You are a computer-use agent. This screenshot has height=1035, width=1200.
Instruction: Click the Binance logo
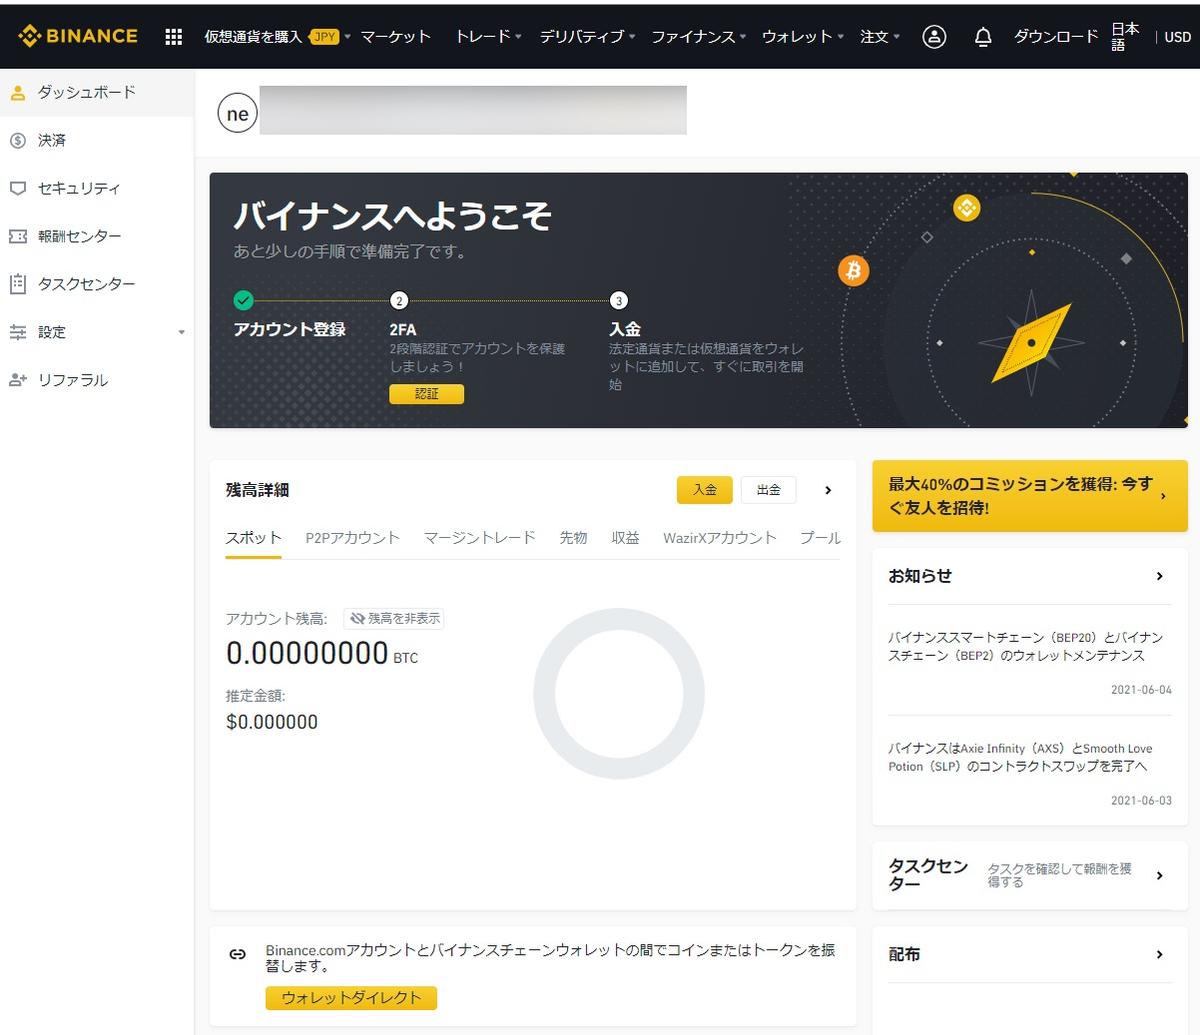coord(78,35)
